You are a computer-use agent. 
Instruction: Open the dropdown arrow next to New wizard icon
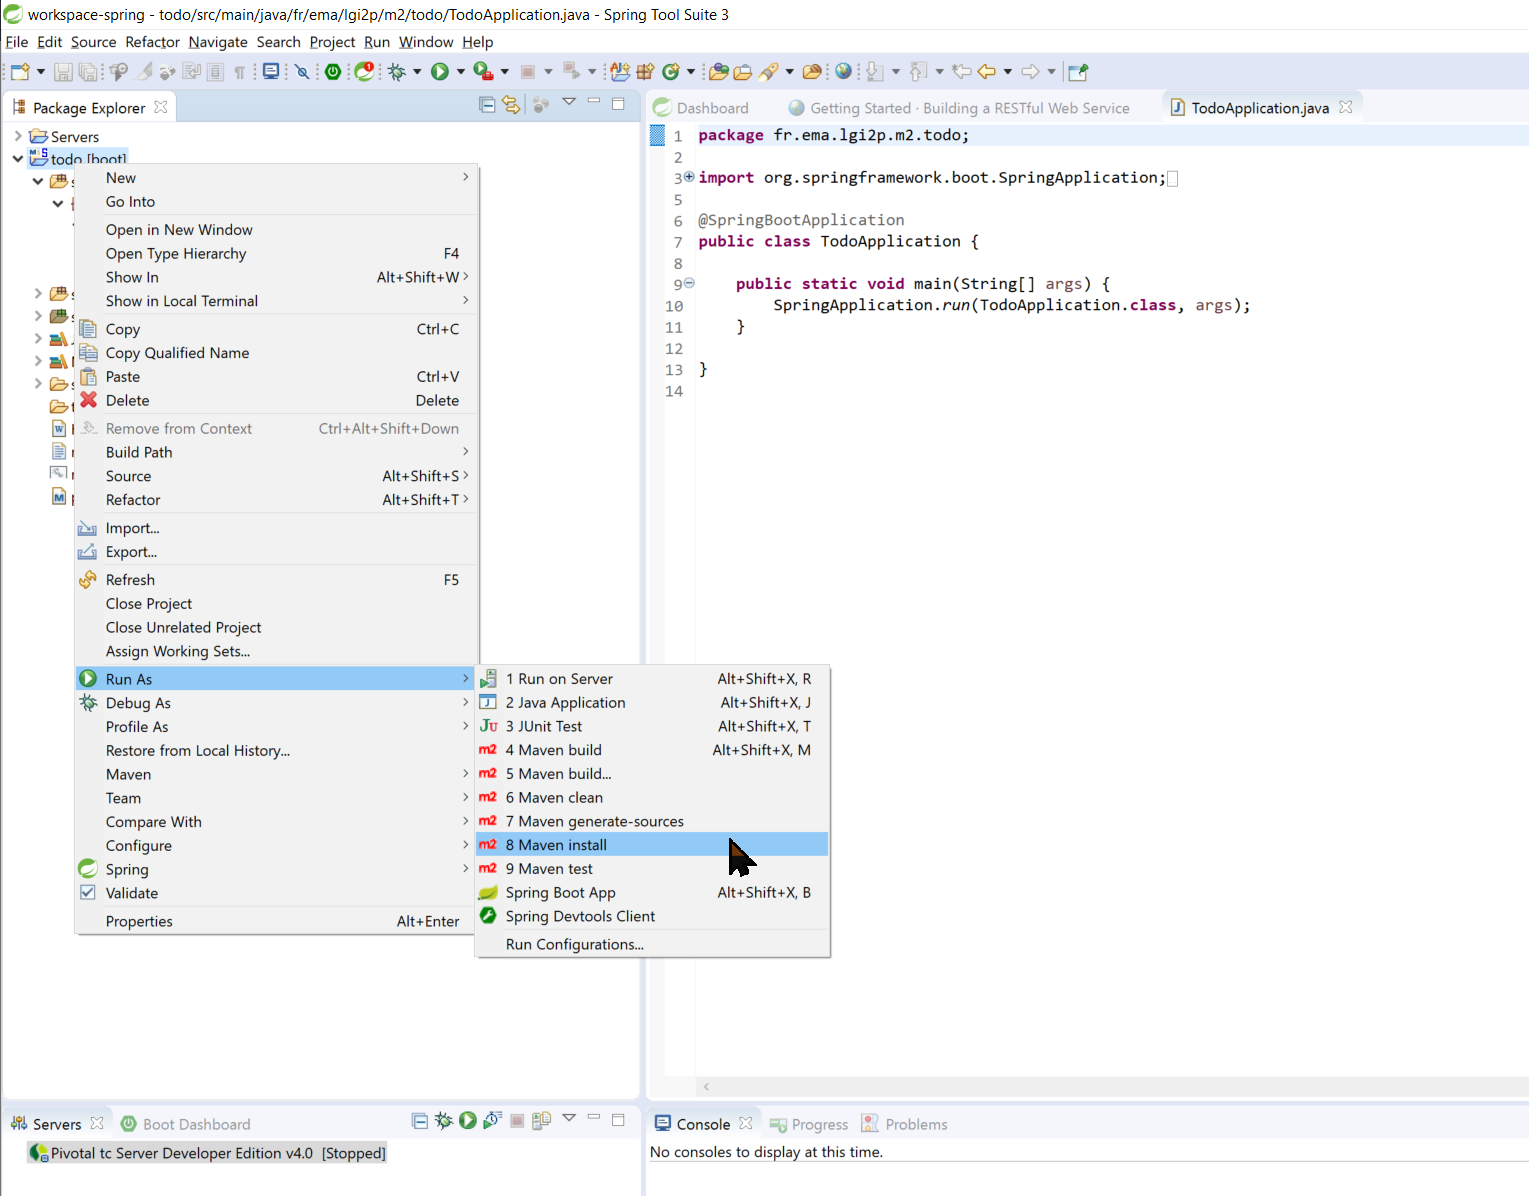[x=41, y=72]
